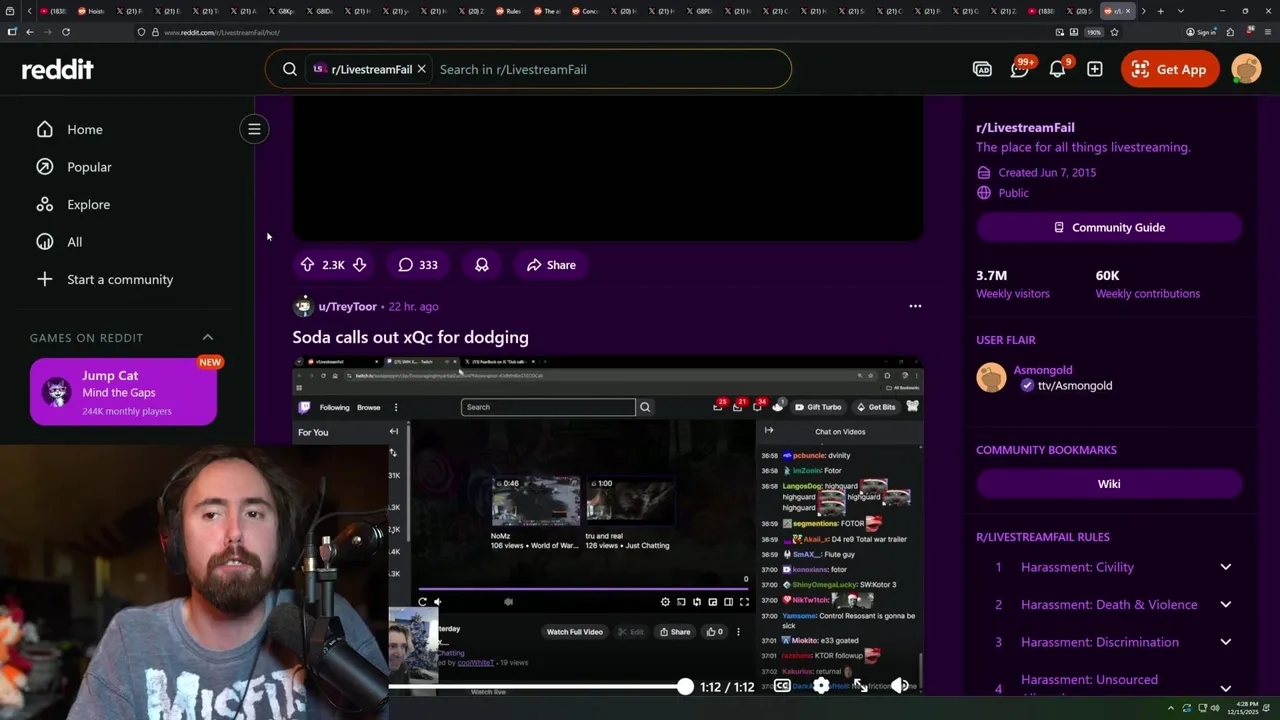Click in the Reddit search input field

(610, 69)
